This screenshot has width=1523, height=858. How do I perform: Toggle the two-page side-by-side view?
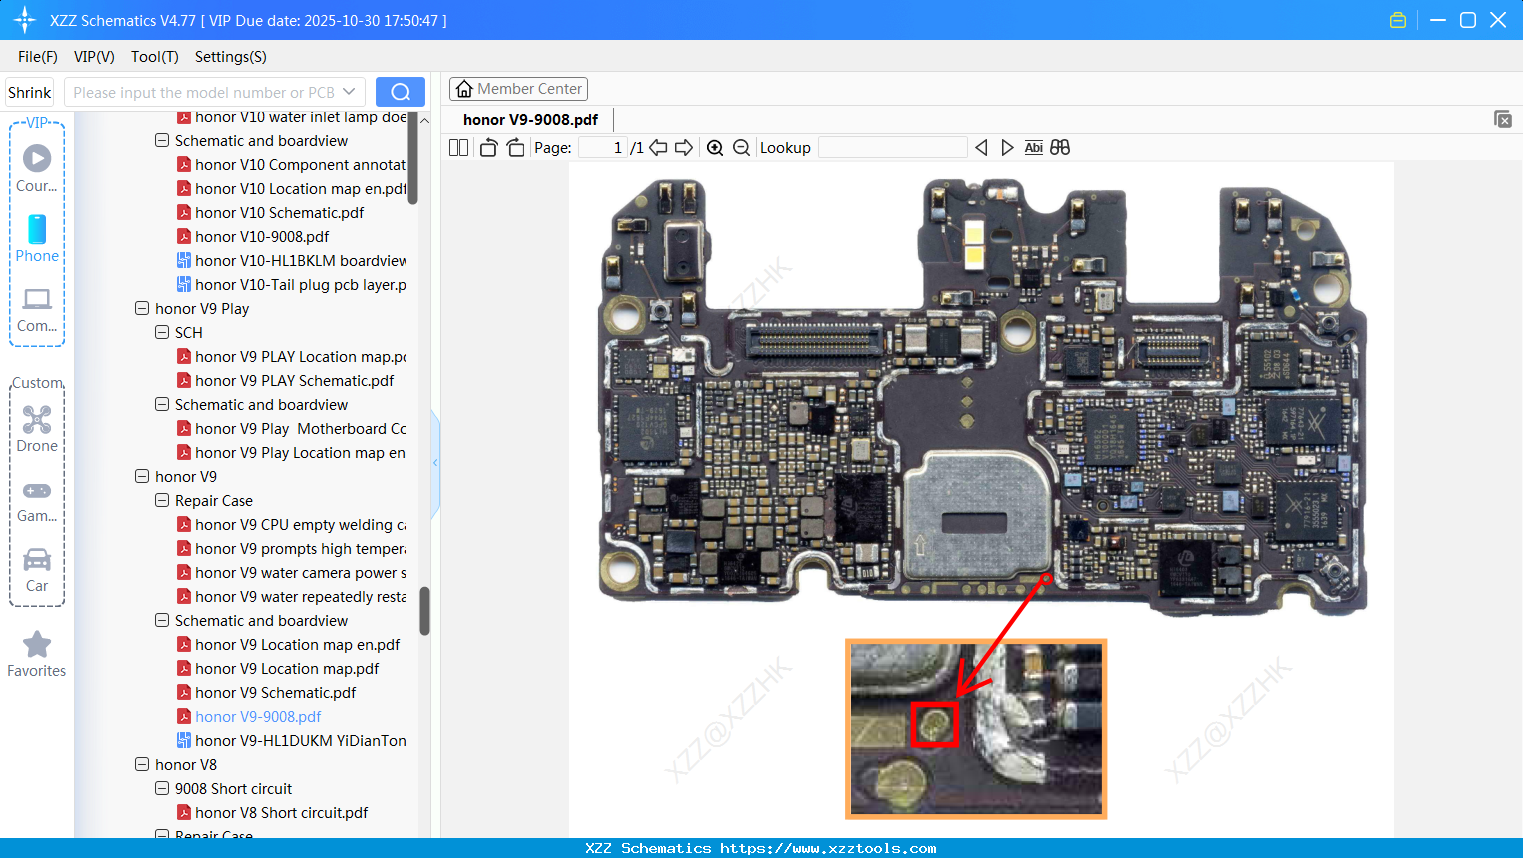[458, 147]
